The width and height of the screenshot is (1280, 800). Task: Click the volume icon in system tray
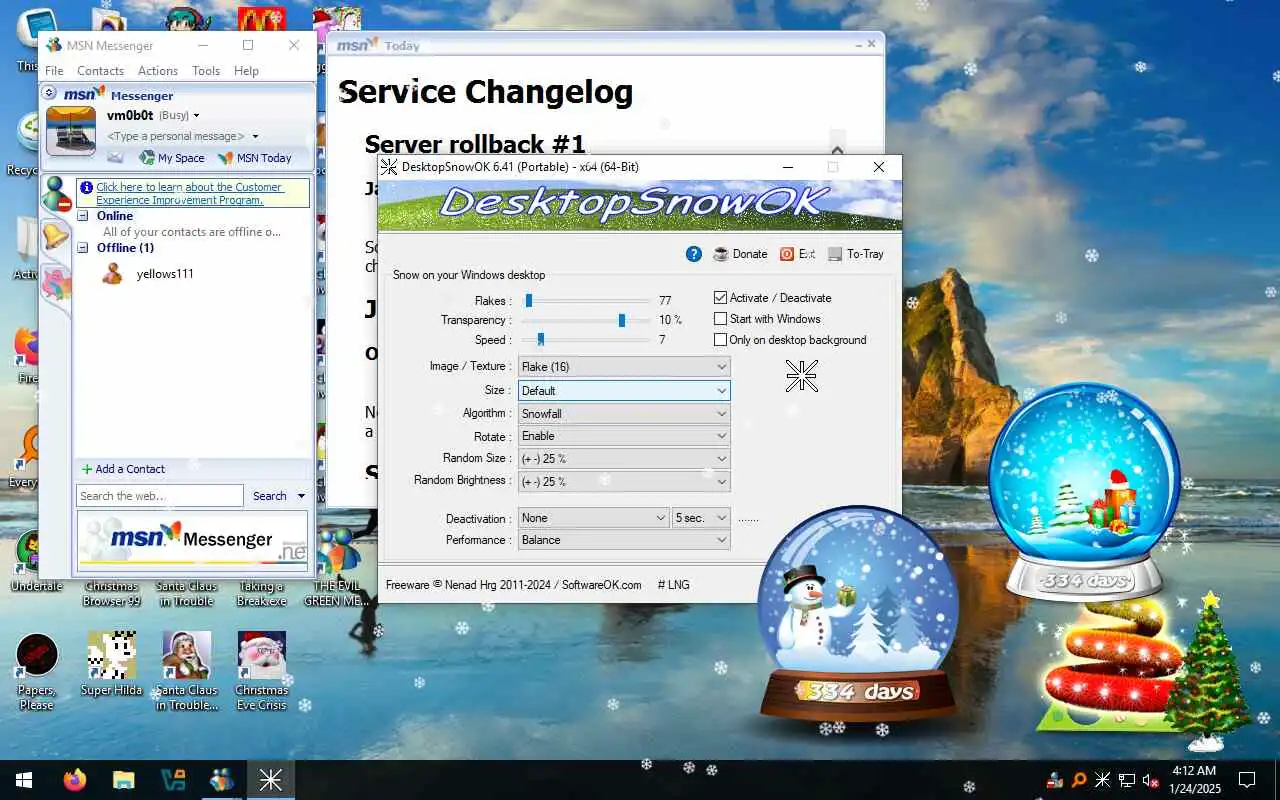tap(1151, 780)
